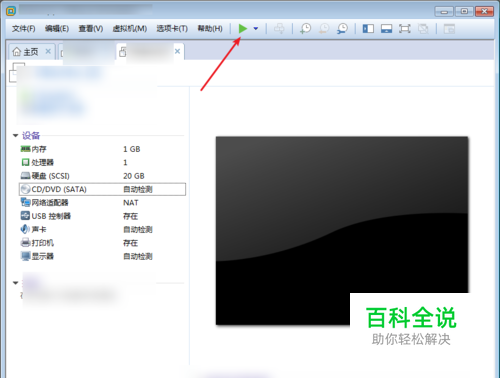Screen dimensions: 500x378
Task: Collapse the 设备 section
Action: click(x=15, y=135)
